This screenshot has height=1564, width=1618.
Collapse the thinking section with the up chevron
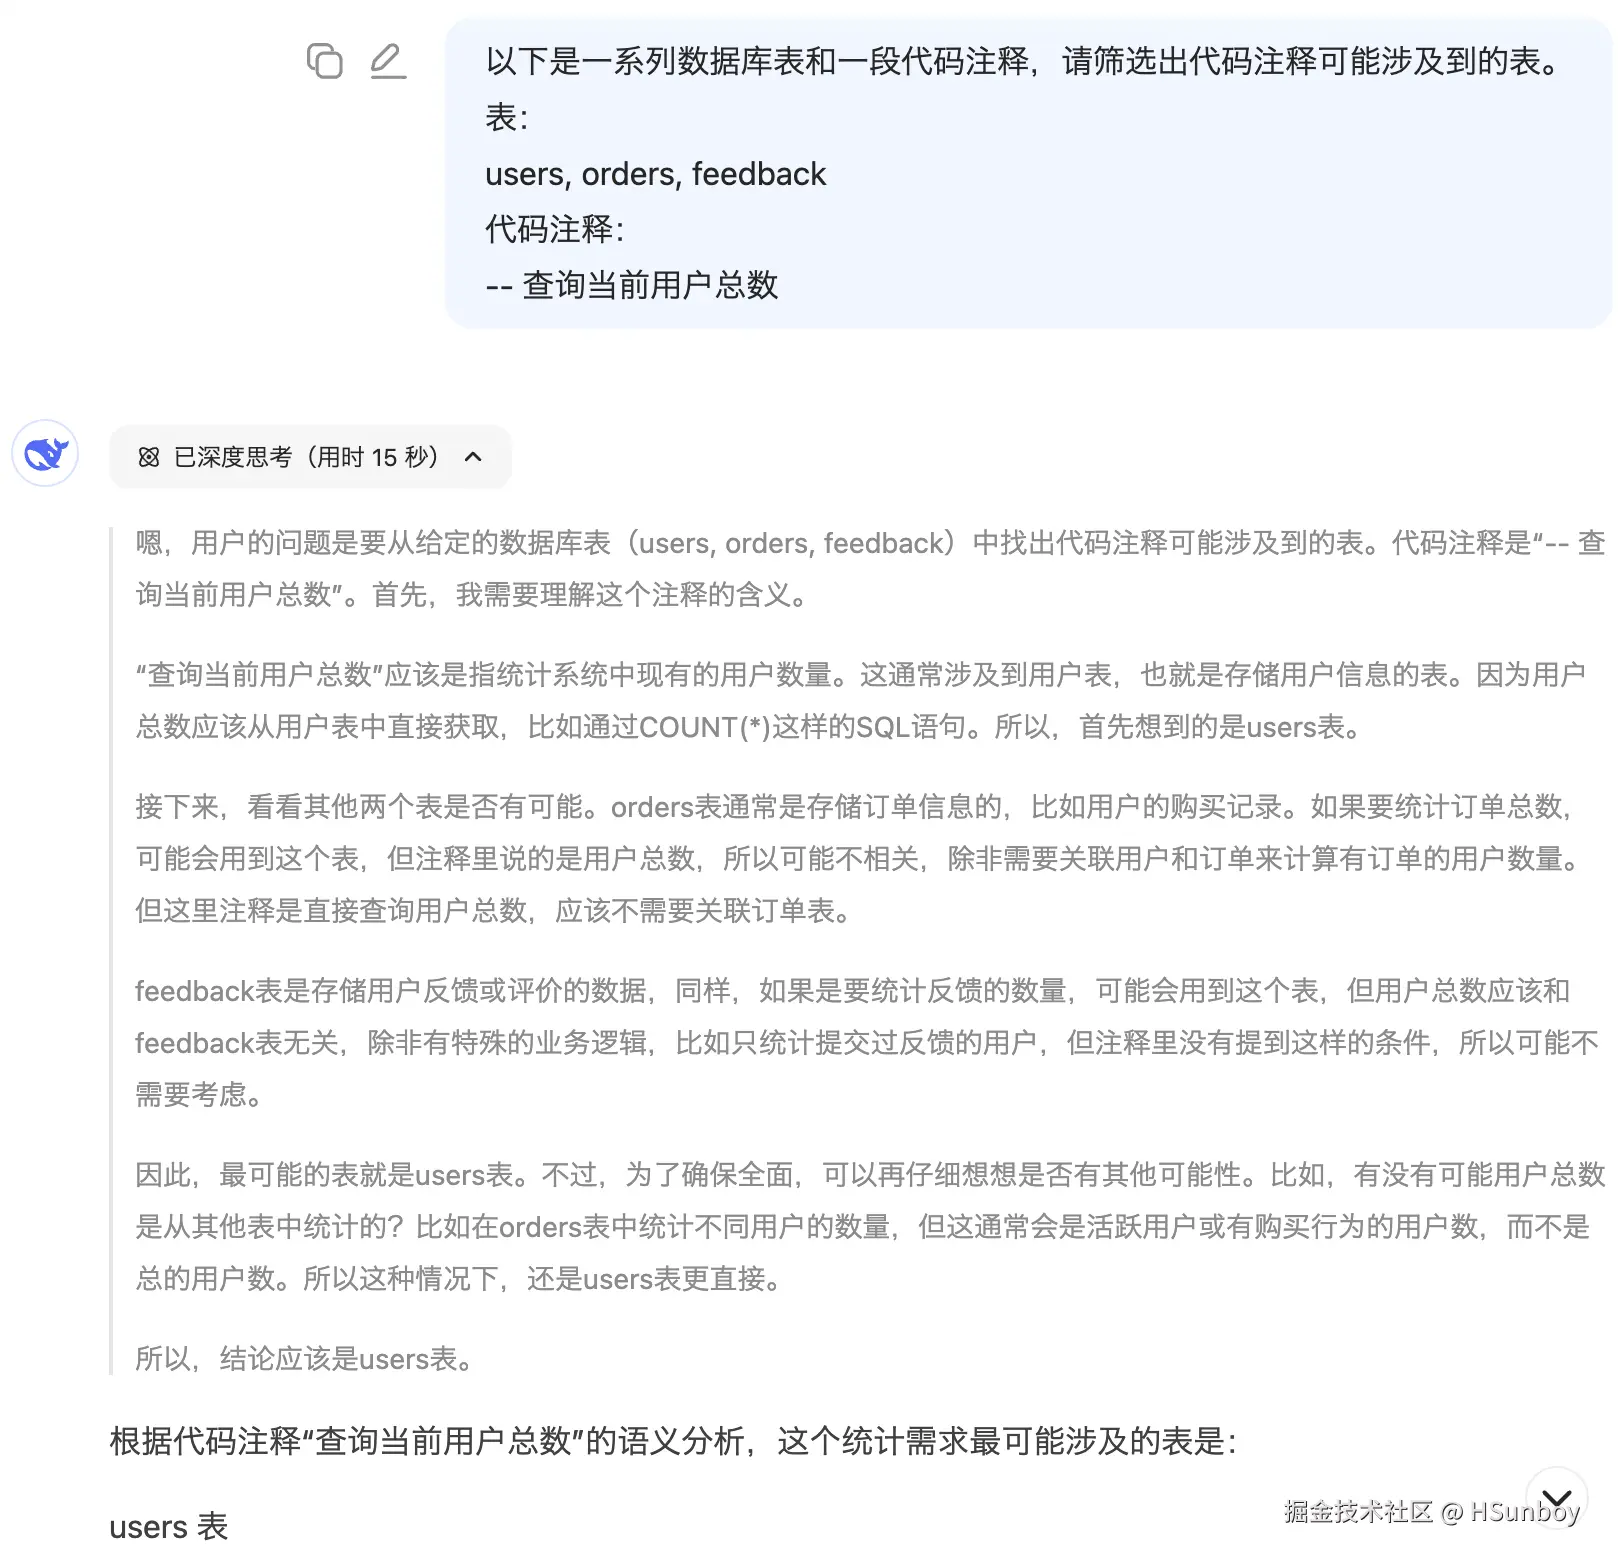tap(474, 457)
